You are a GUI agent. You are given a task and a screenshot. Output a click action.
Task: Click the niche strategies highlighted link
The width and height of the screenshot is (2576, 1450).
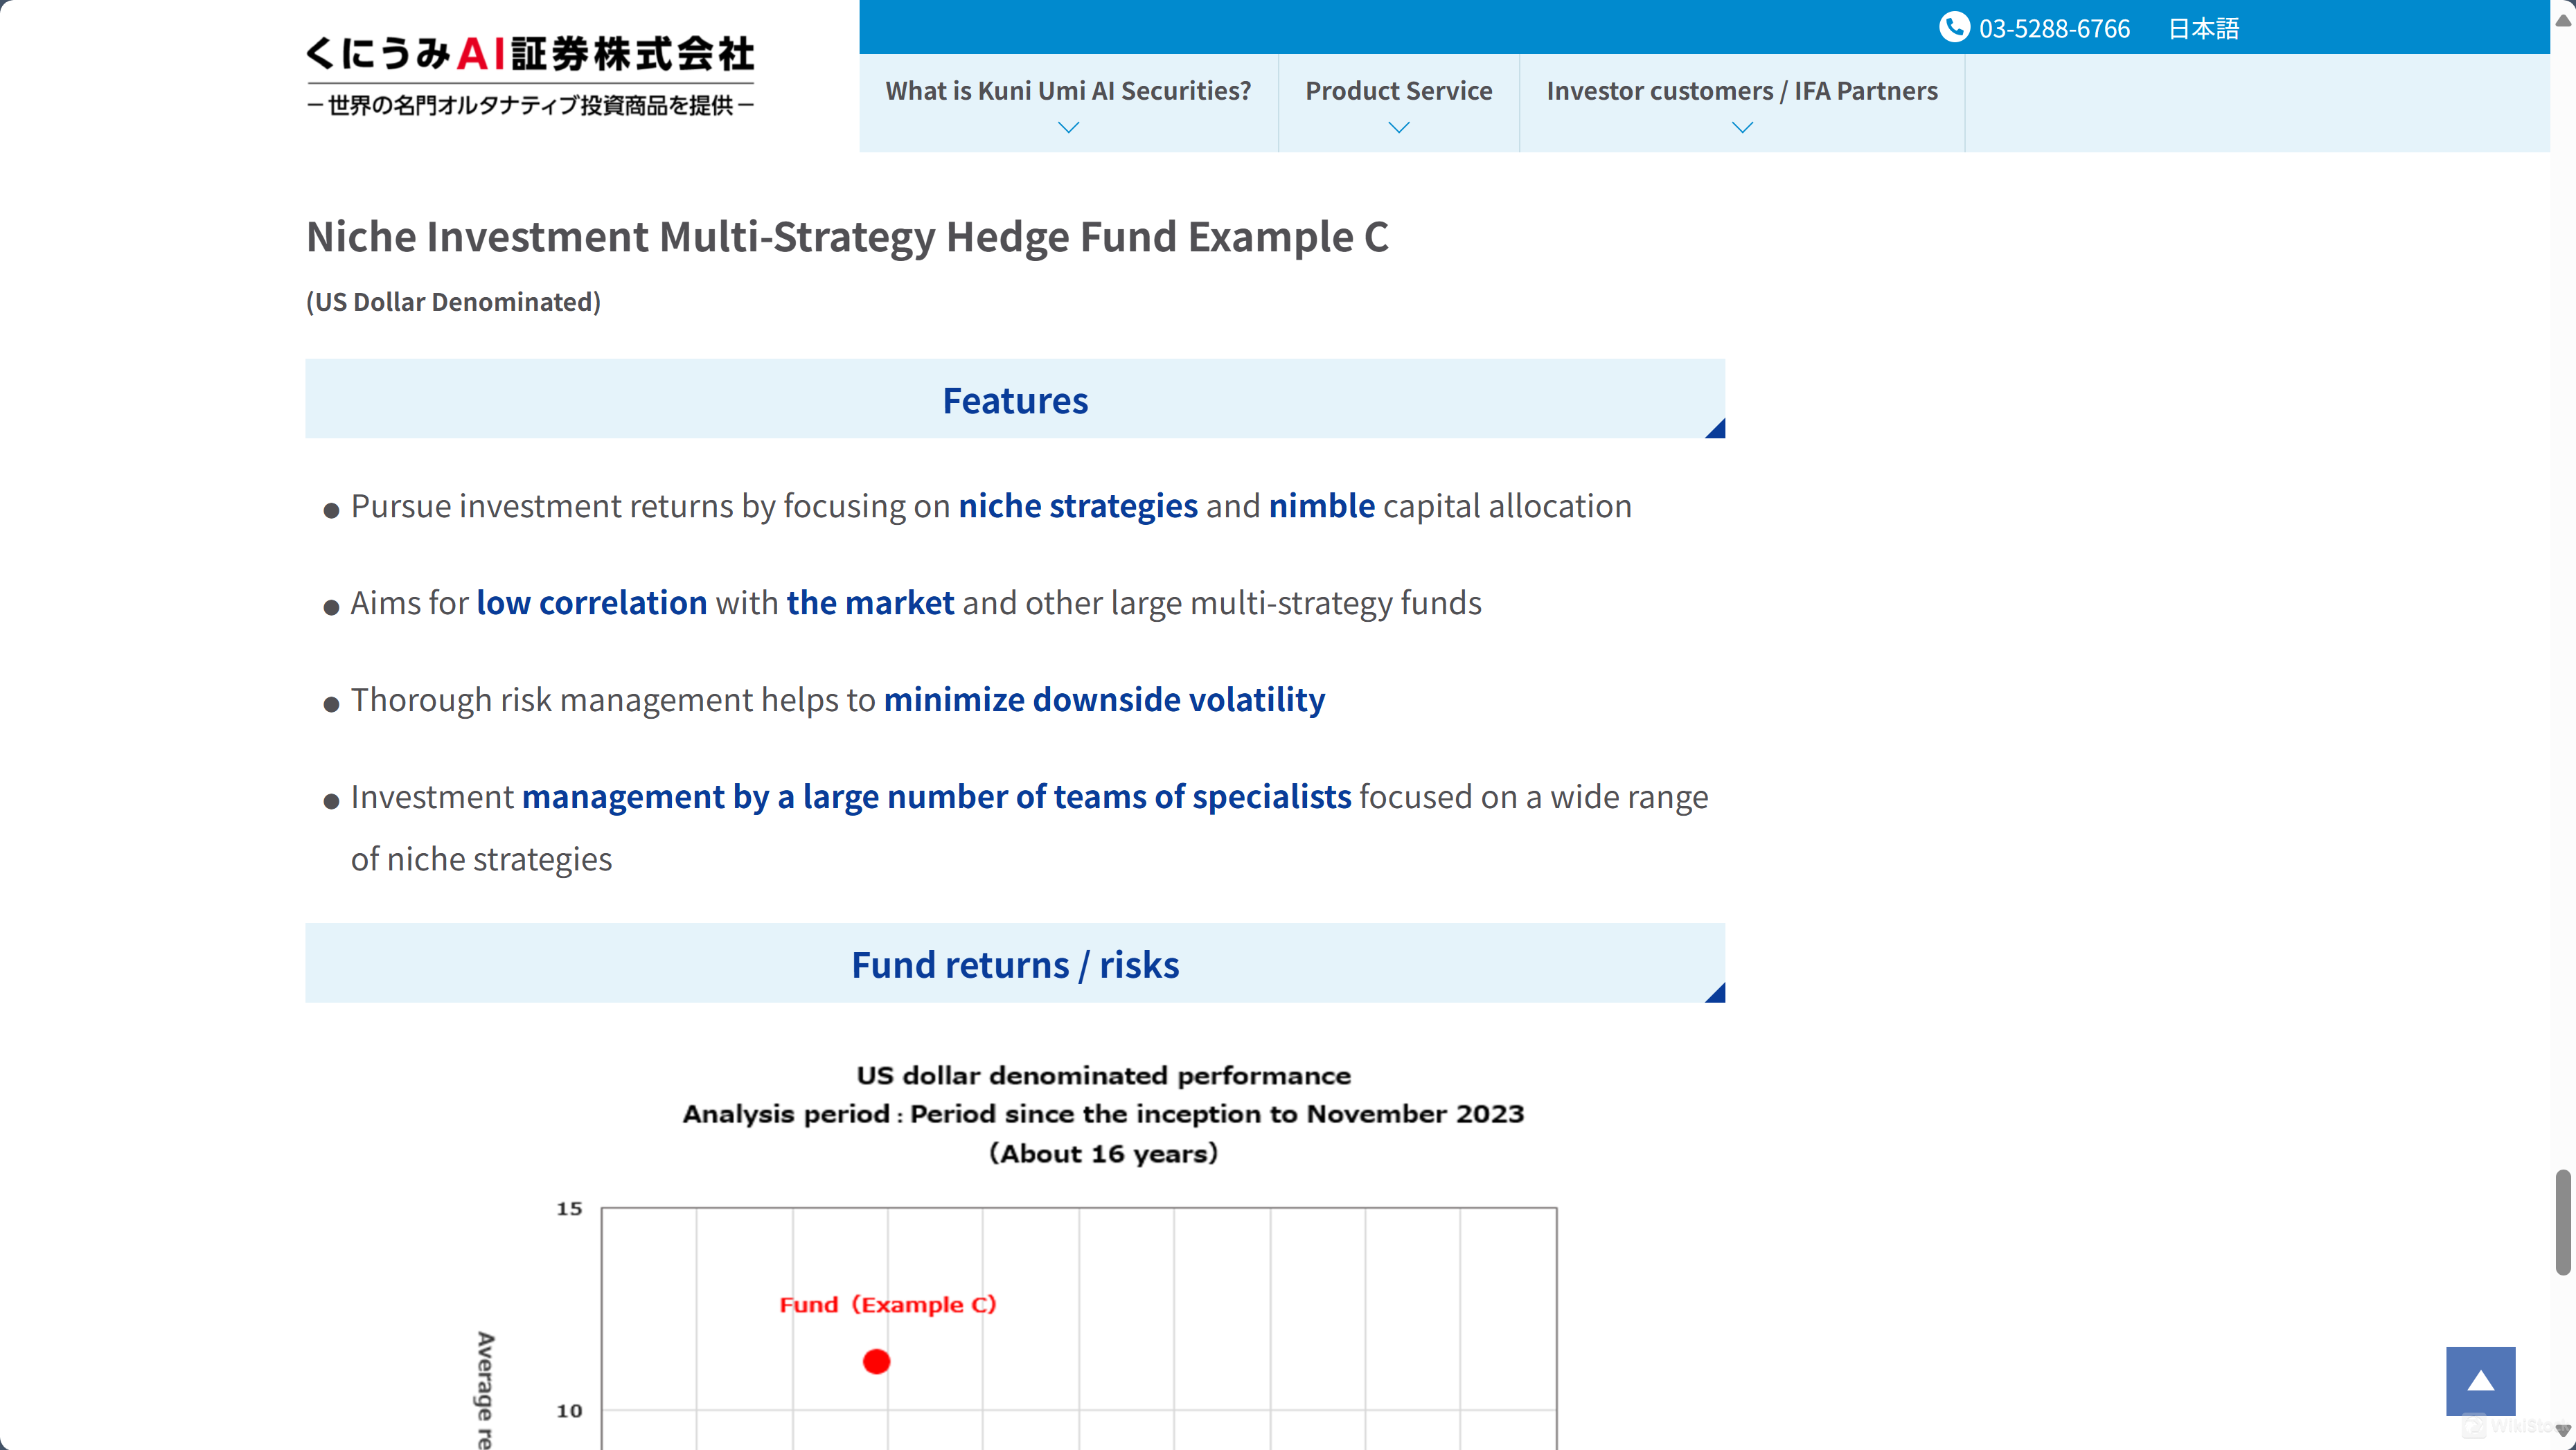tap(1078, 504)
